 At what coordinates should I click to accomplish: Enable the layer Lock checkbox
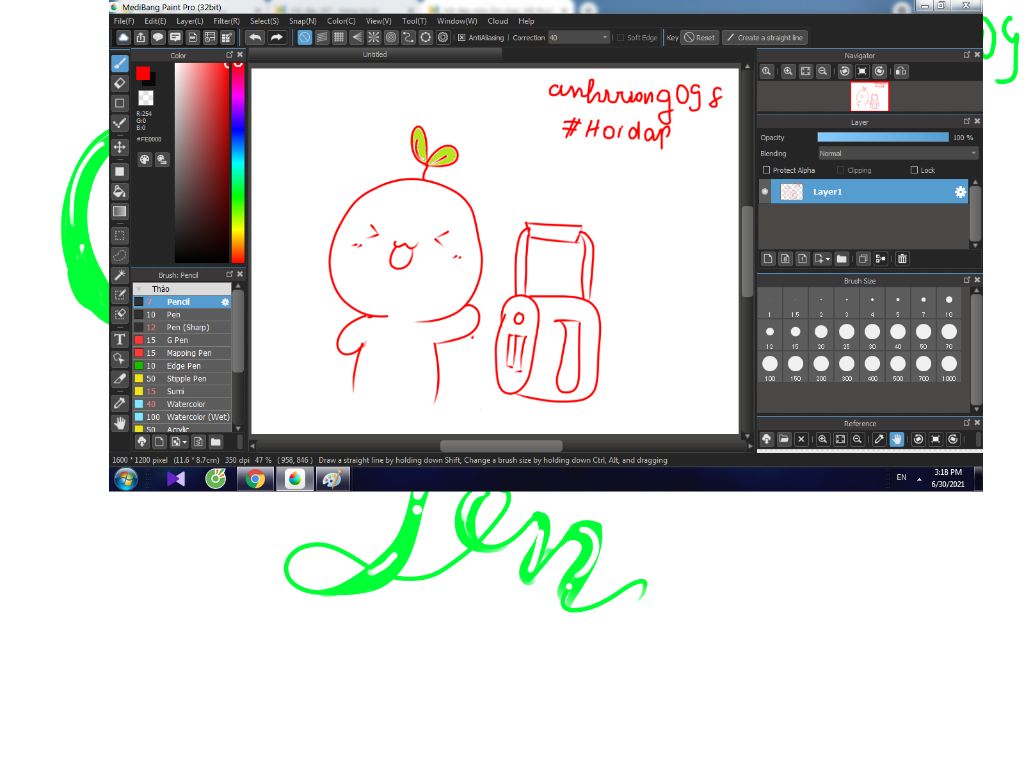pos(914,170)
